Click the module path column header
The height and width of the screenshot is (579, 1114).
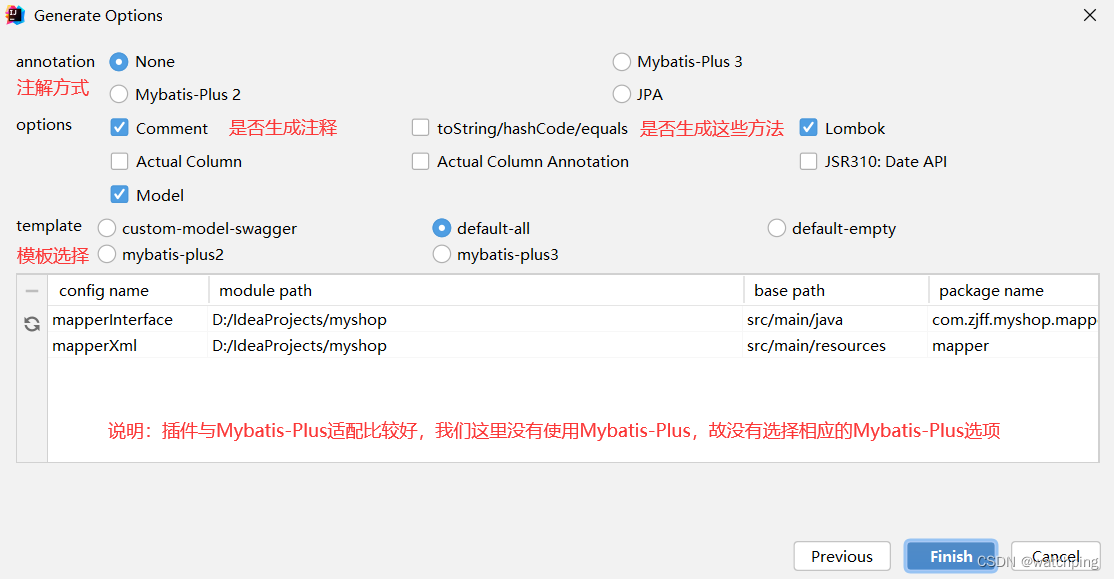(x=476, y=291)
